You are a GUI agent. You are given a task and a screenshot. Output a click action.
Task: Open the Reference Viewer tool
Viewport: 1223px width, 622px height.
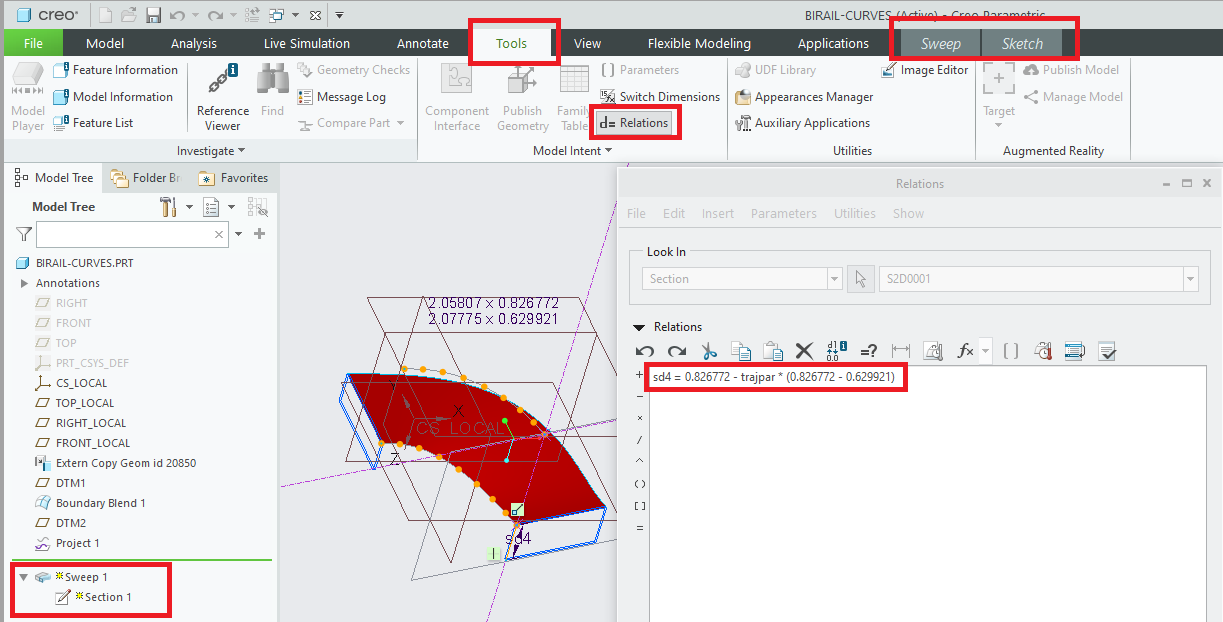[x=222, y=98]
